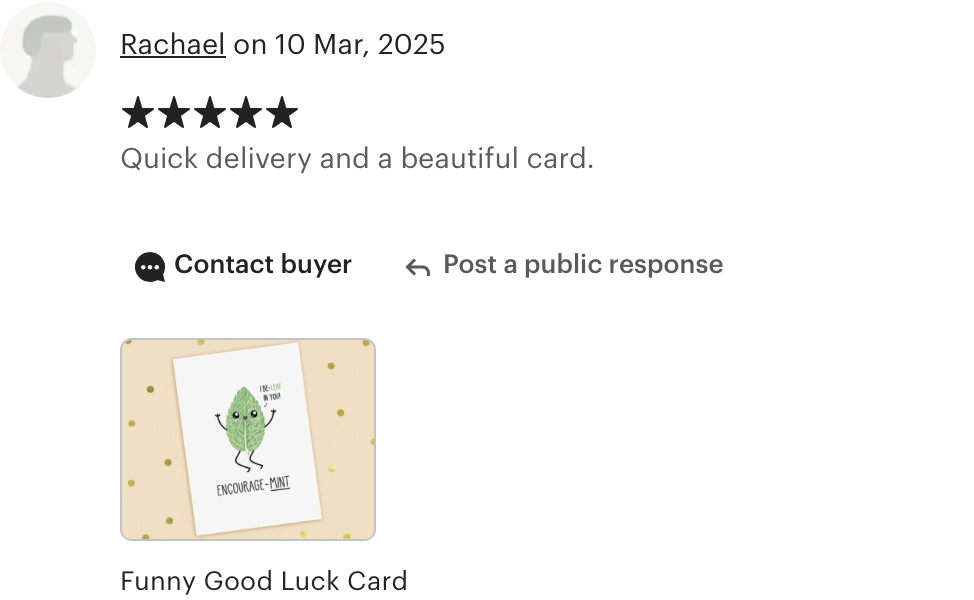Image resolution: width=974 pixels, height=600 pixels.
Task: Click the fifth rating star
Action: [282, 112]
